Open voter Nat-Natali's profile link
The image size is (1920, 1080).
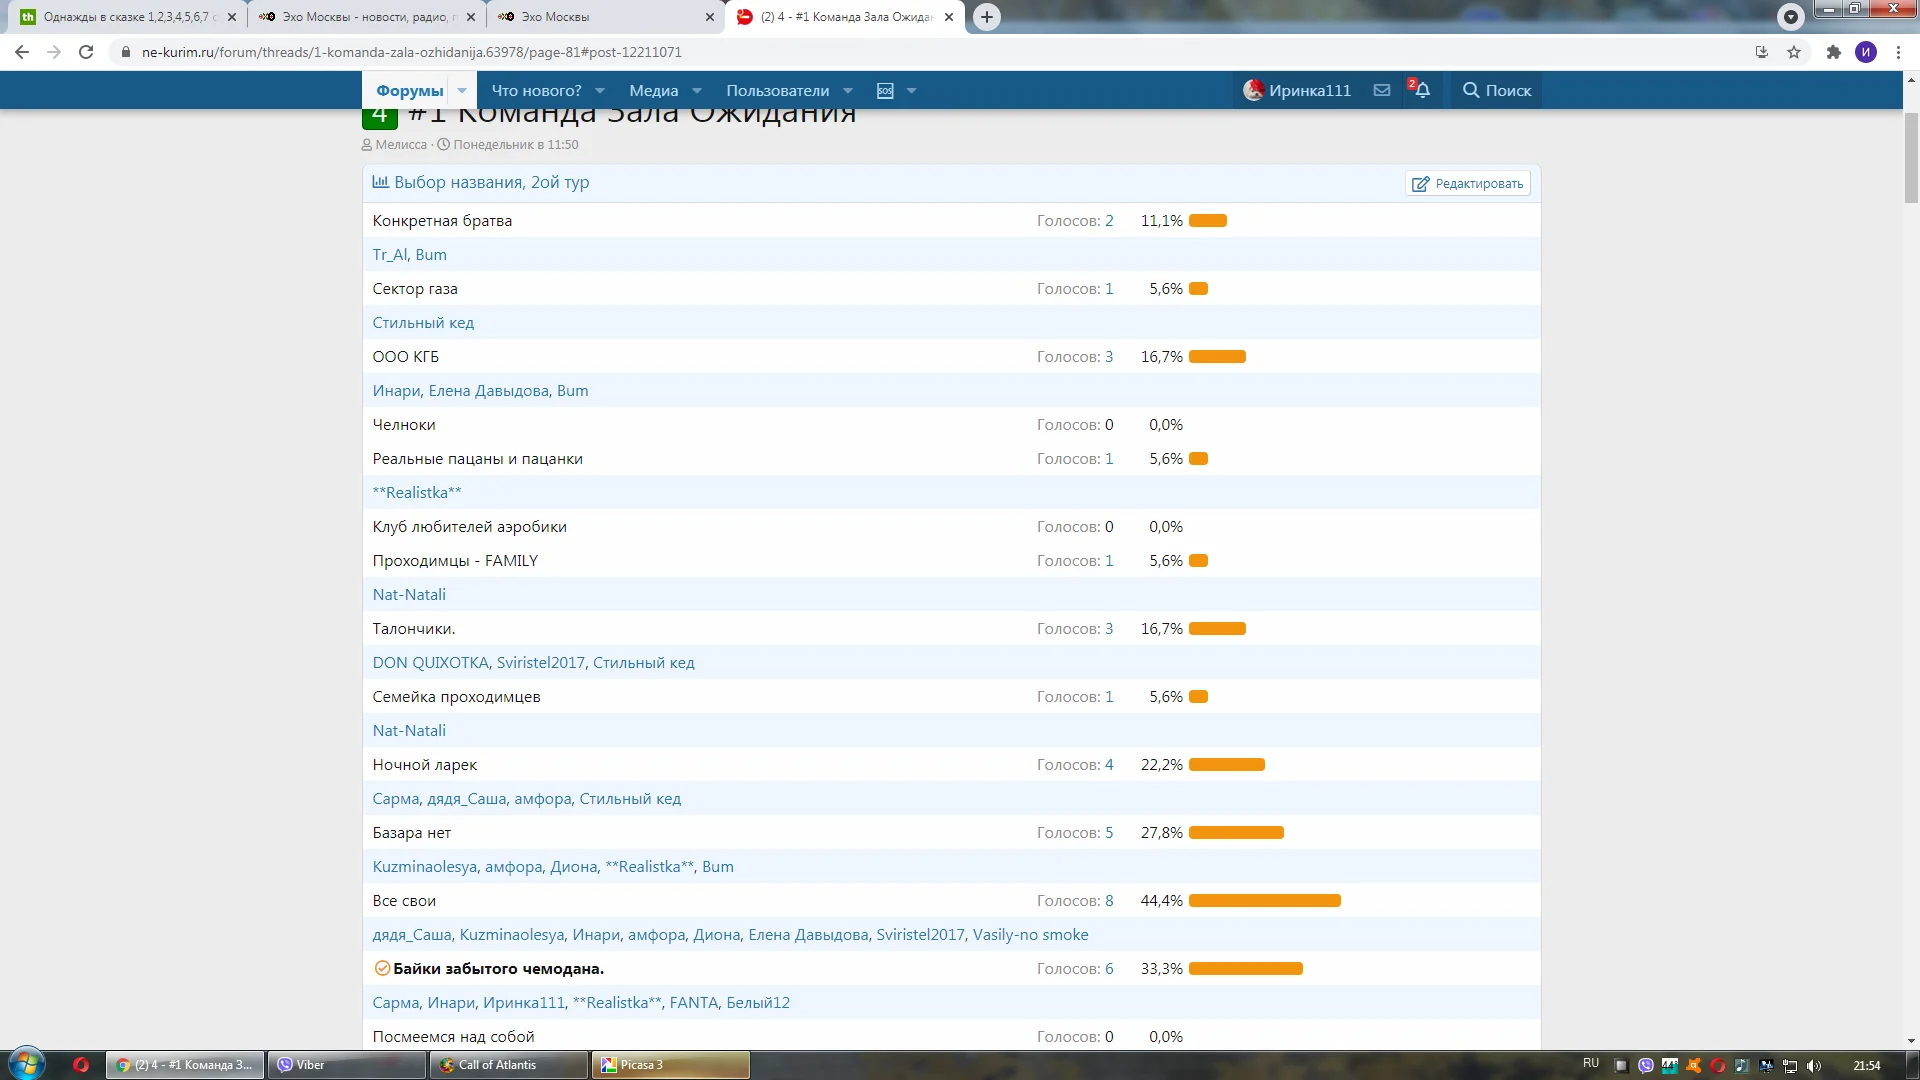(409, 595)
